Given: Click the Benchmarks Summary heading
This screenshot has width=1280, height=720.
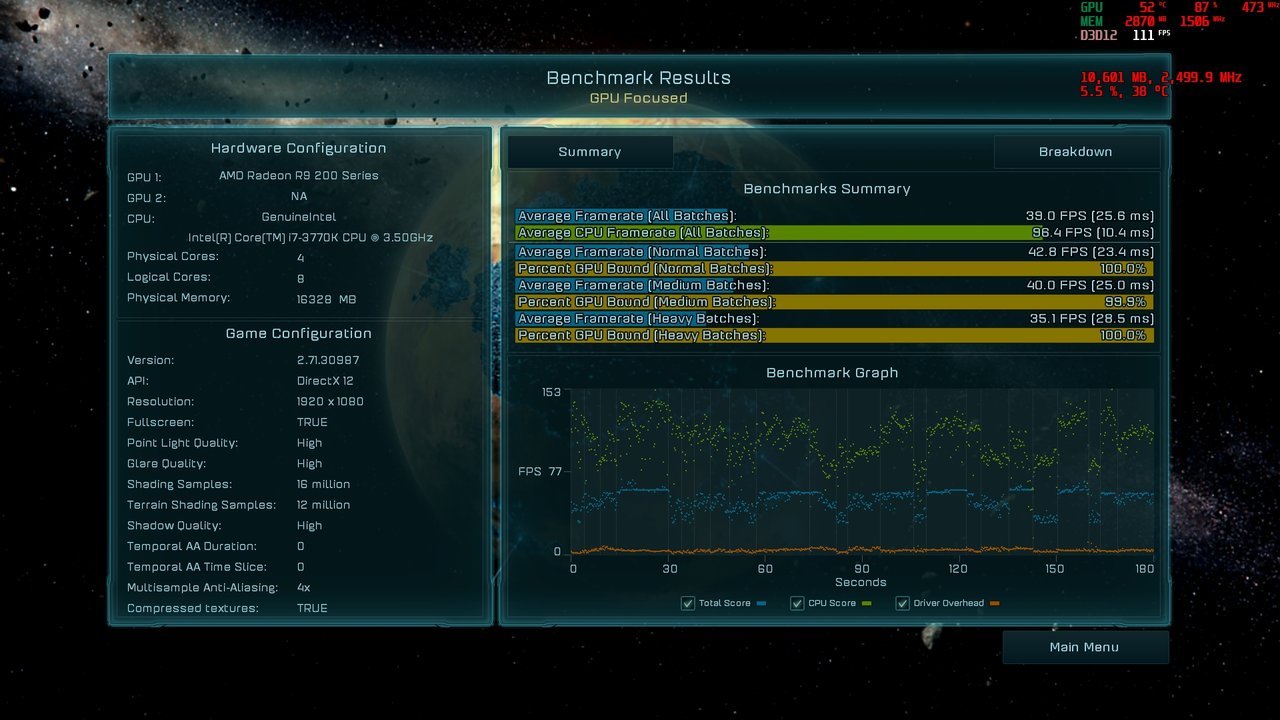Looking at the screenshot, I should click(x=827, y=188).
